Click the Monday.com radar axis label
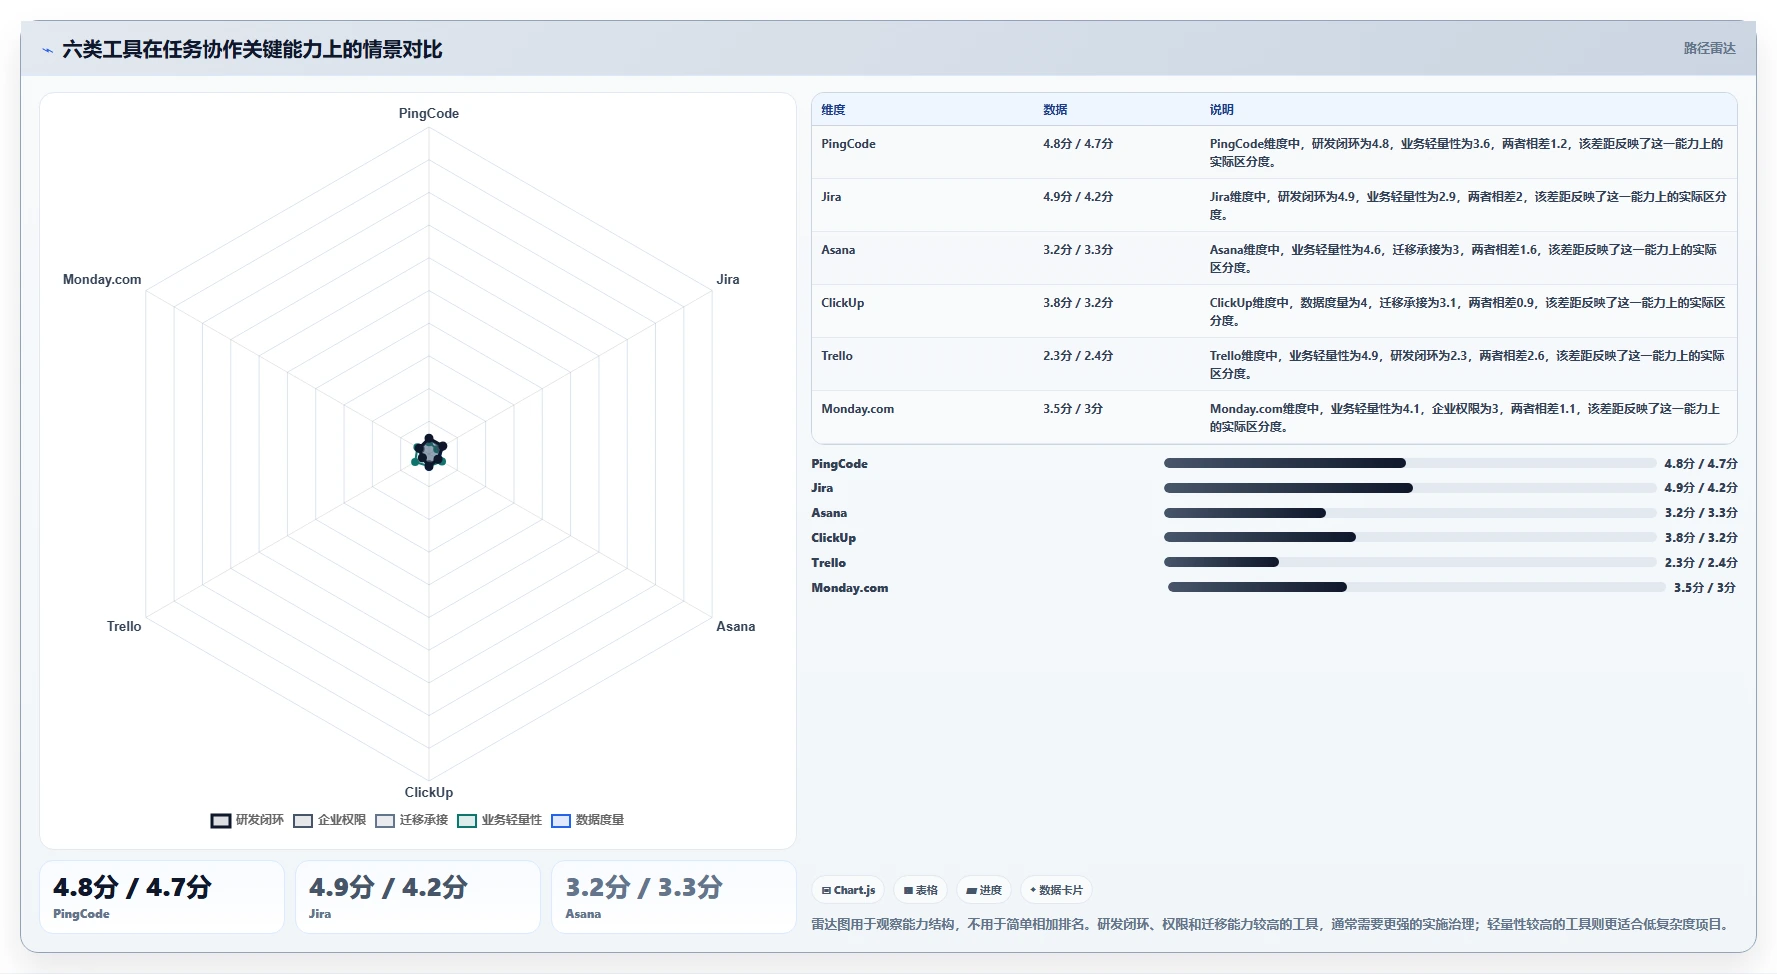The width and height of the screenshot is (1777, 974). [x=102, y=279]
